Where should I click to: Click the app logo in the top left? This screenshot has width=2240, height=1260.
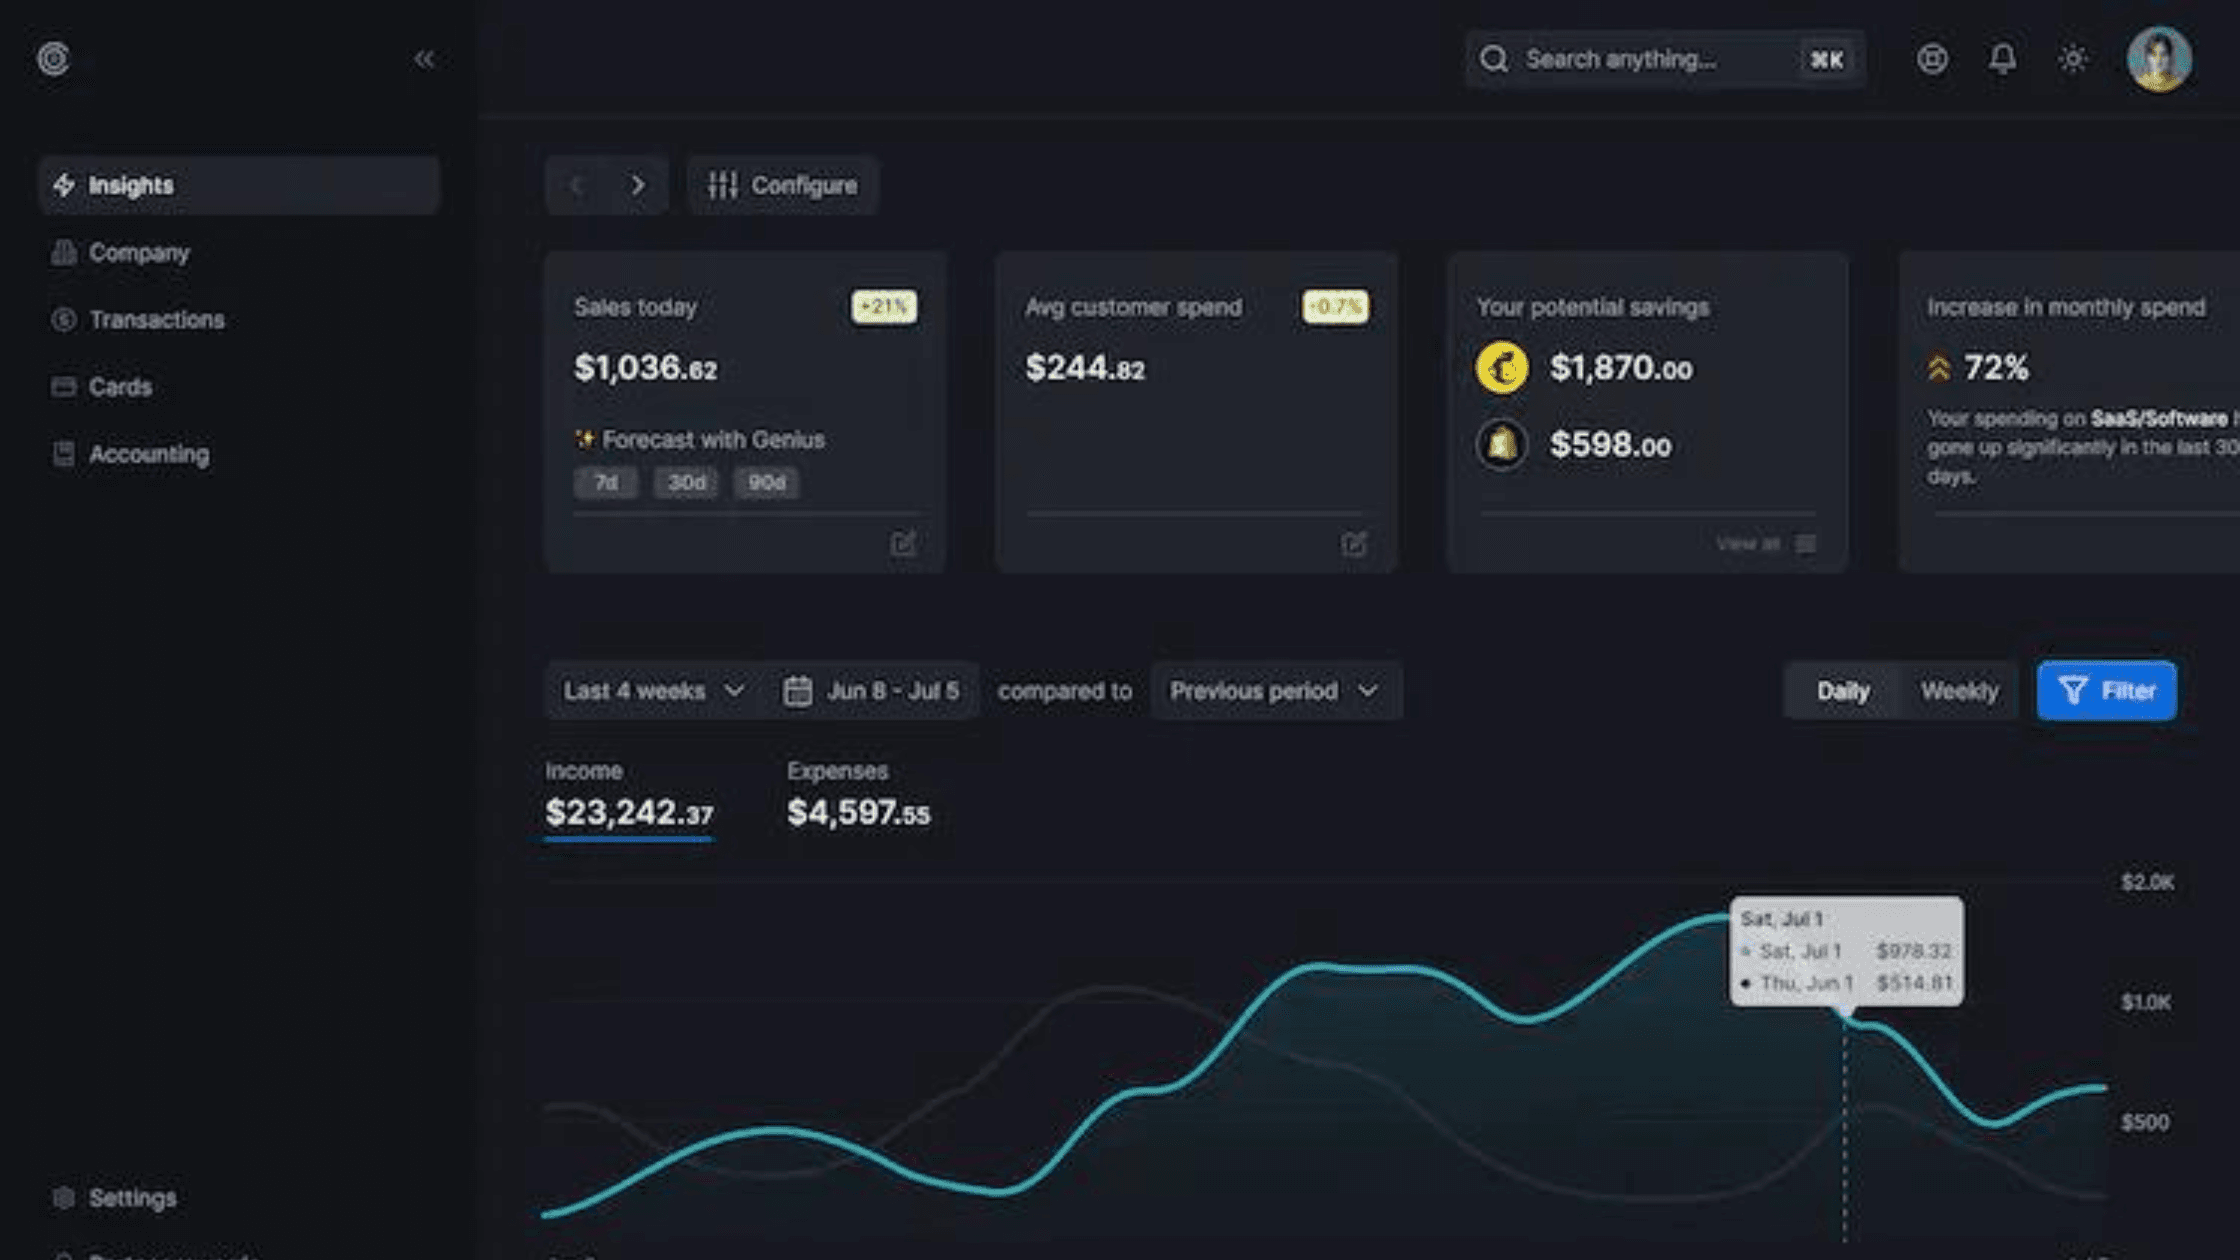click(54, 59)
